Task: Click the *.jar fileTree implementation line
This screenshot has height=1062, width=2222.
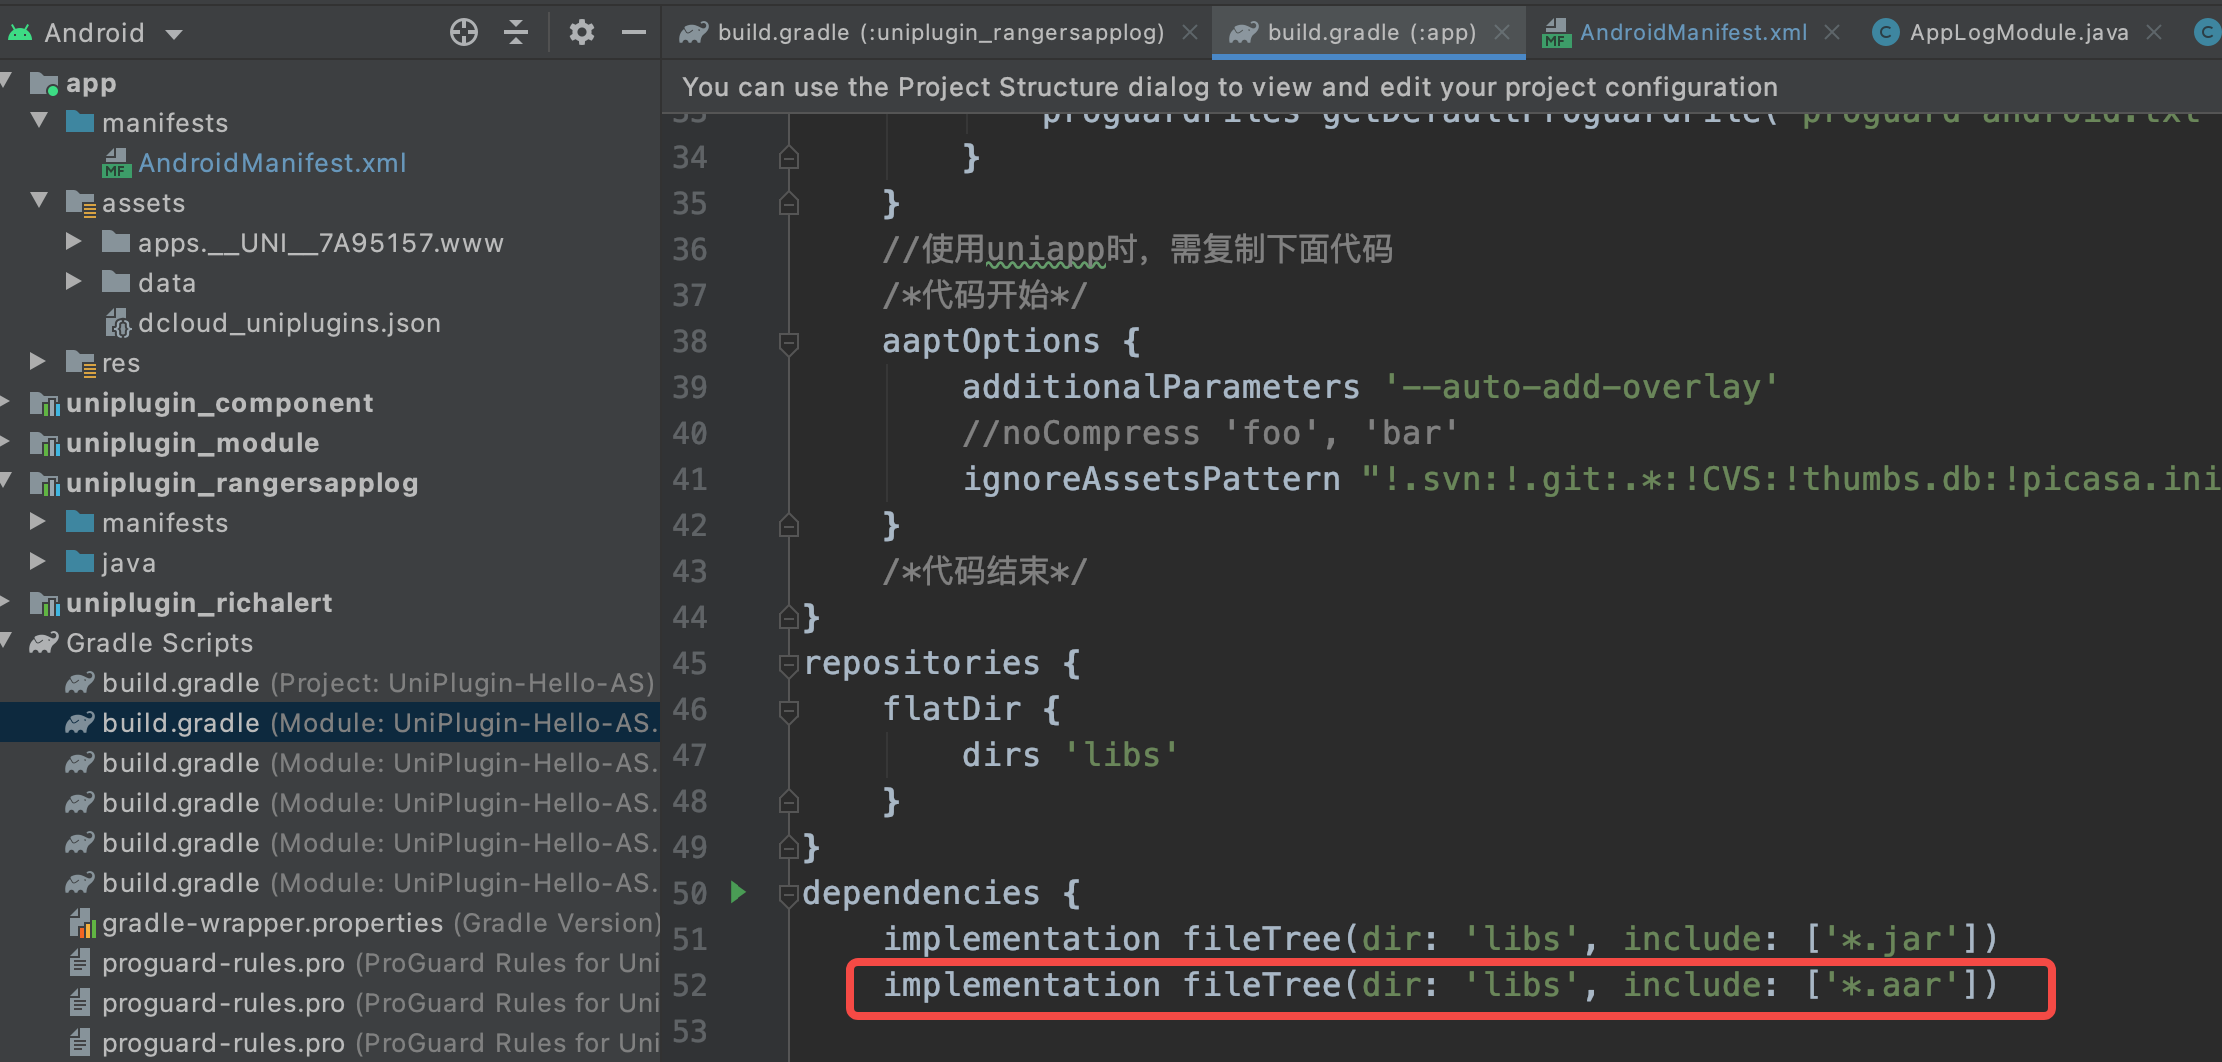Action: tap(1440, 940)
